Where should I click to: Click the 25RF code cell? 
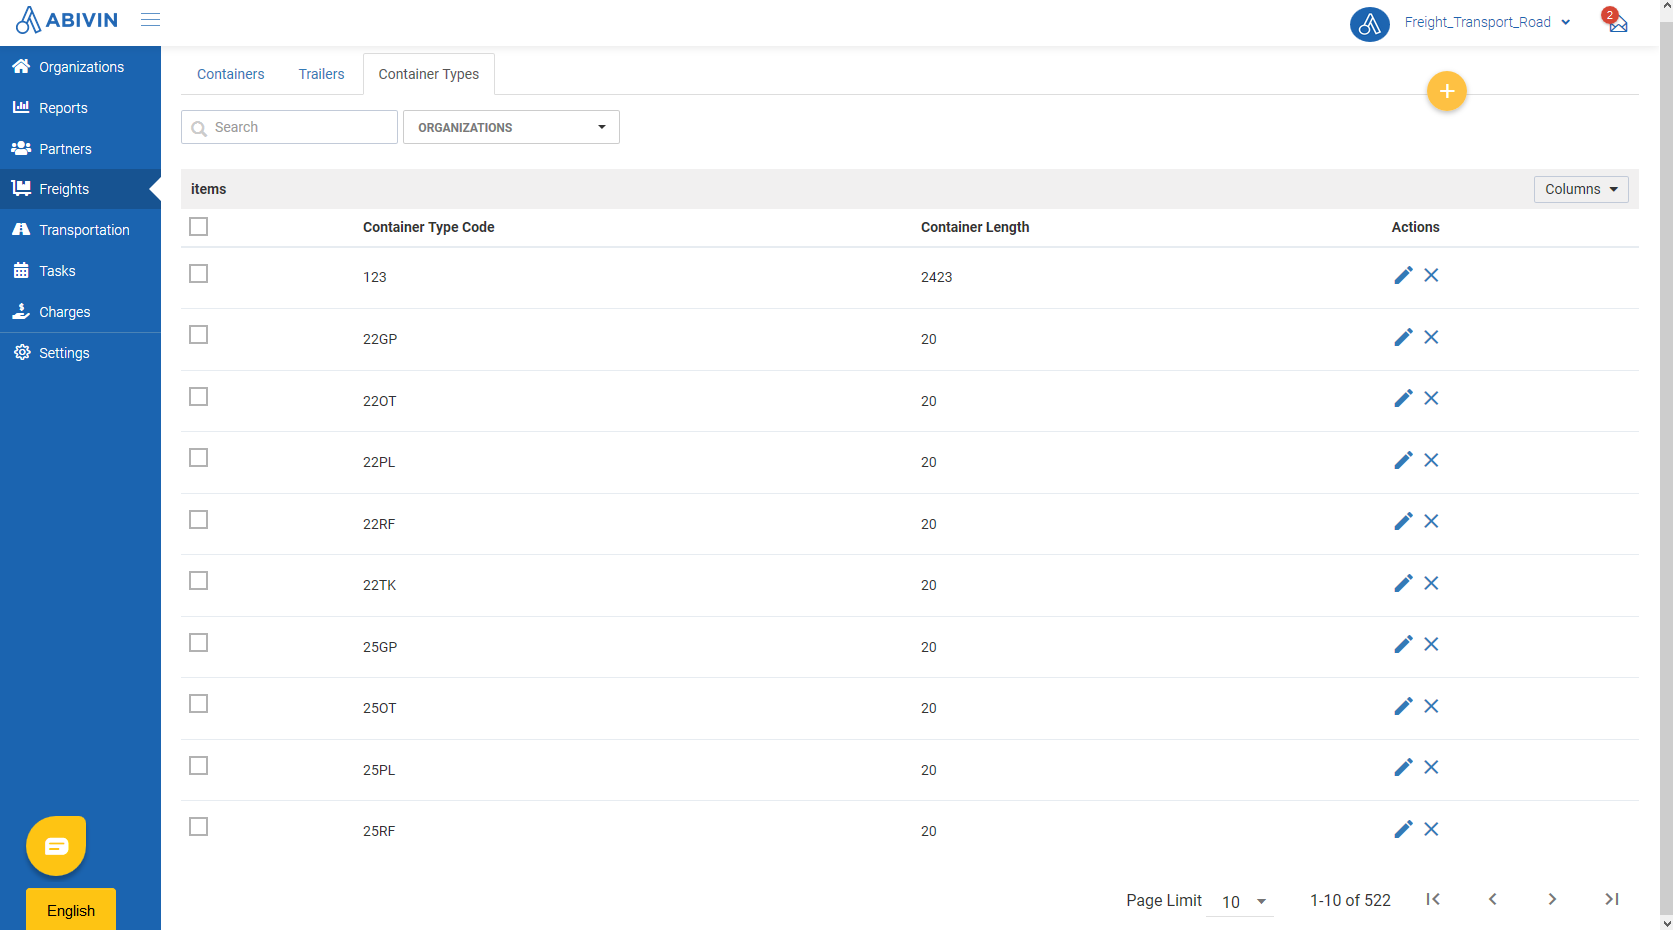(x=379, y=831)
